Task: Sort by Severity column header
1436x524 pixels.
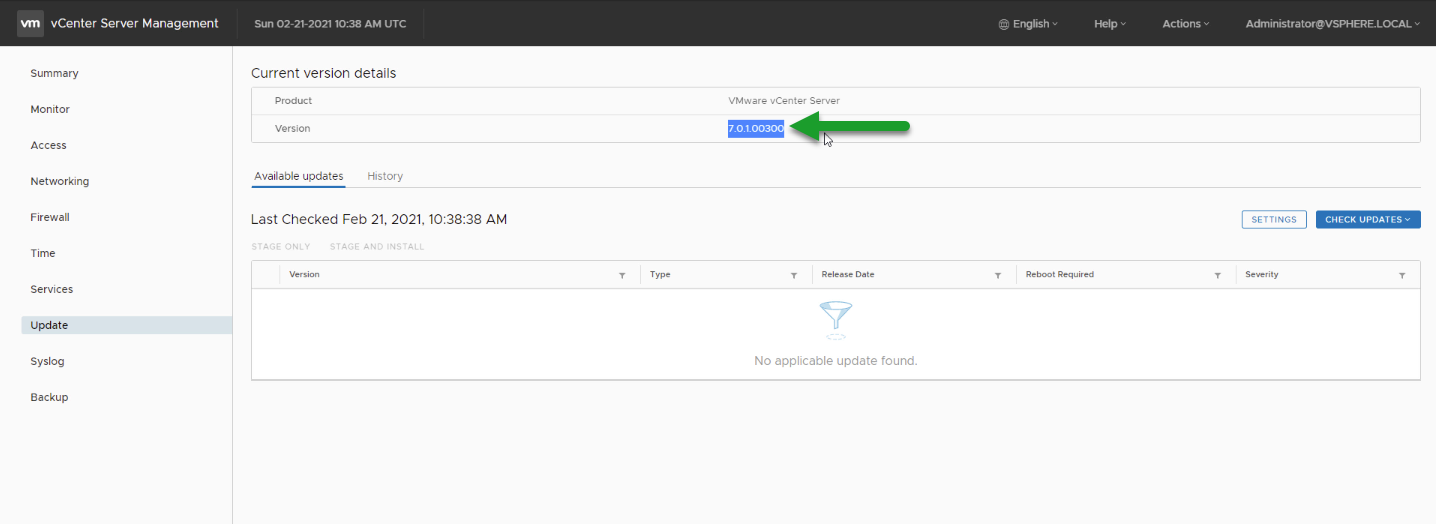Action: pyautogui.click(x=1262, y=274)
